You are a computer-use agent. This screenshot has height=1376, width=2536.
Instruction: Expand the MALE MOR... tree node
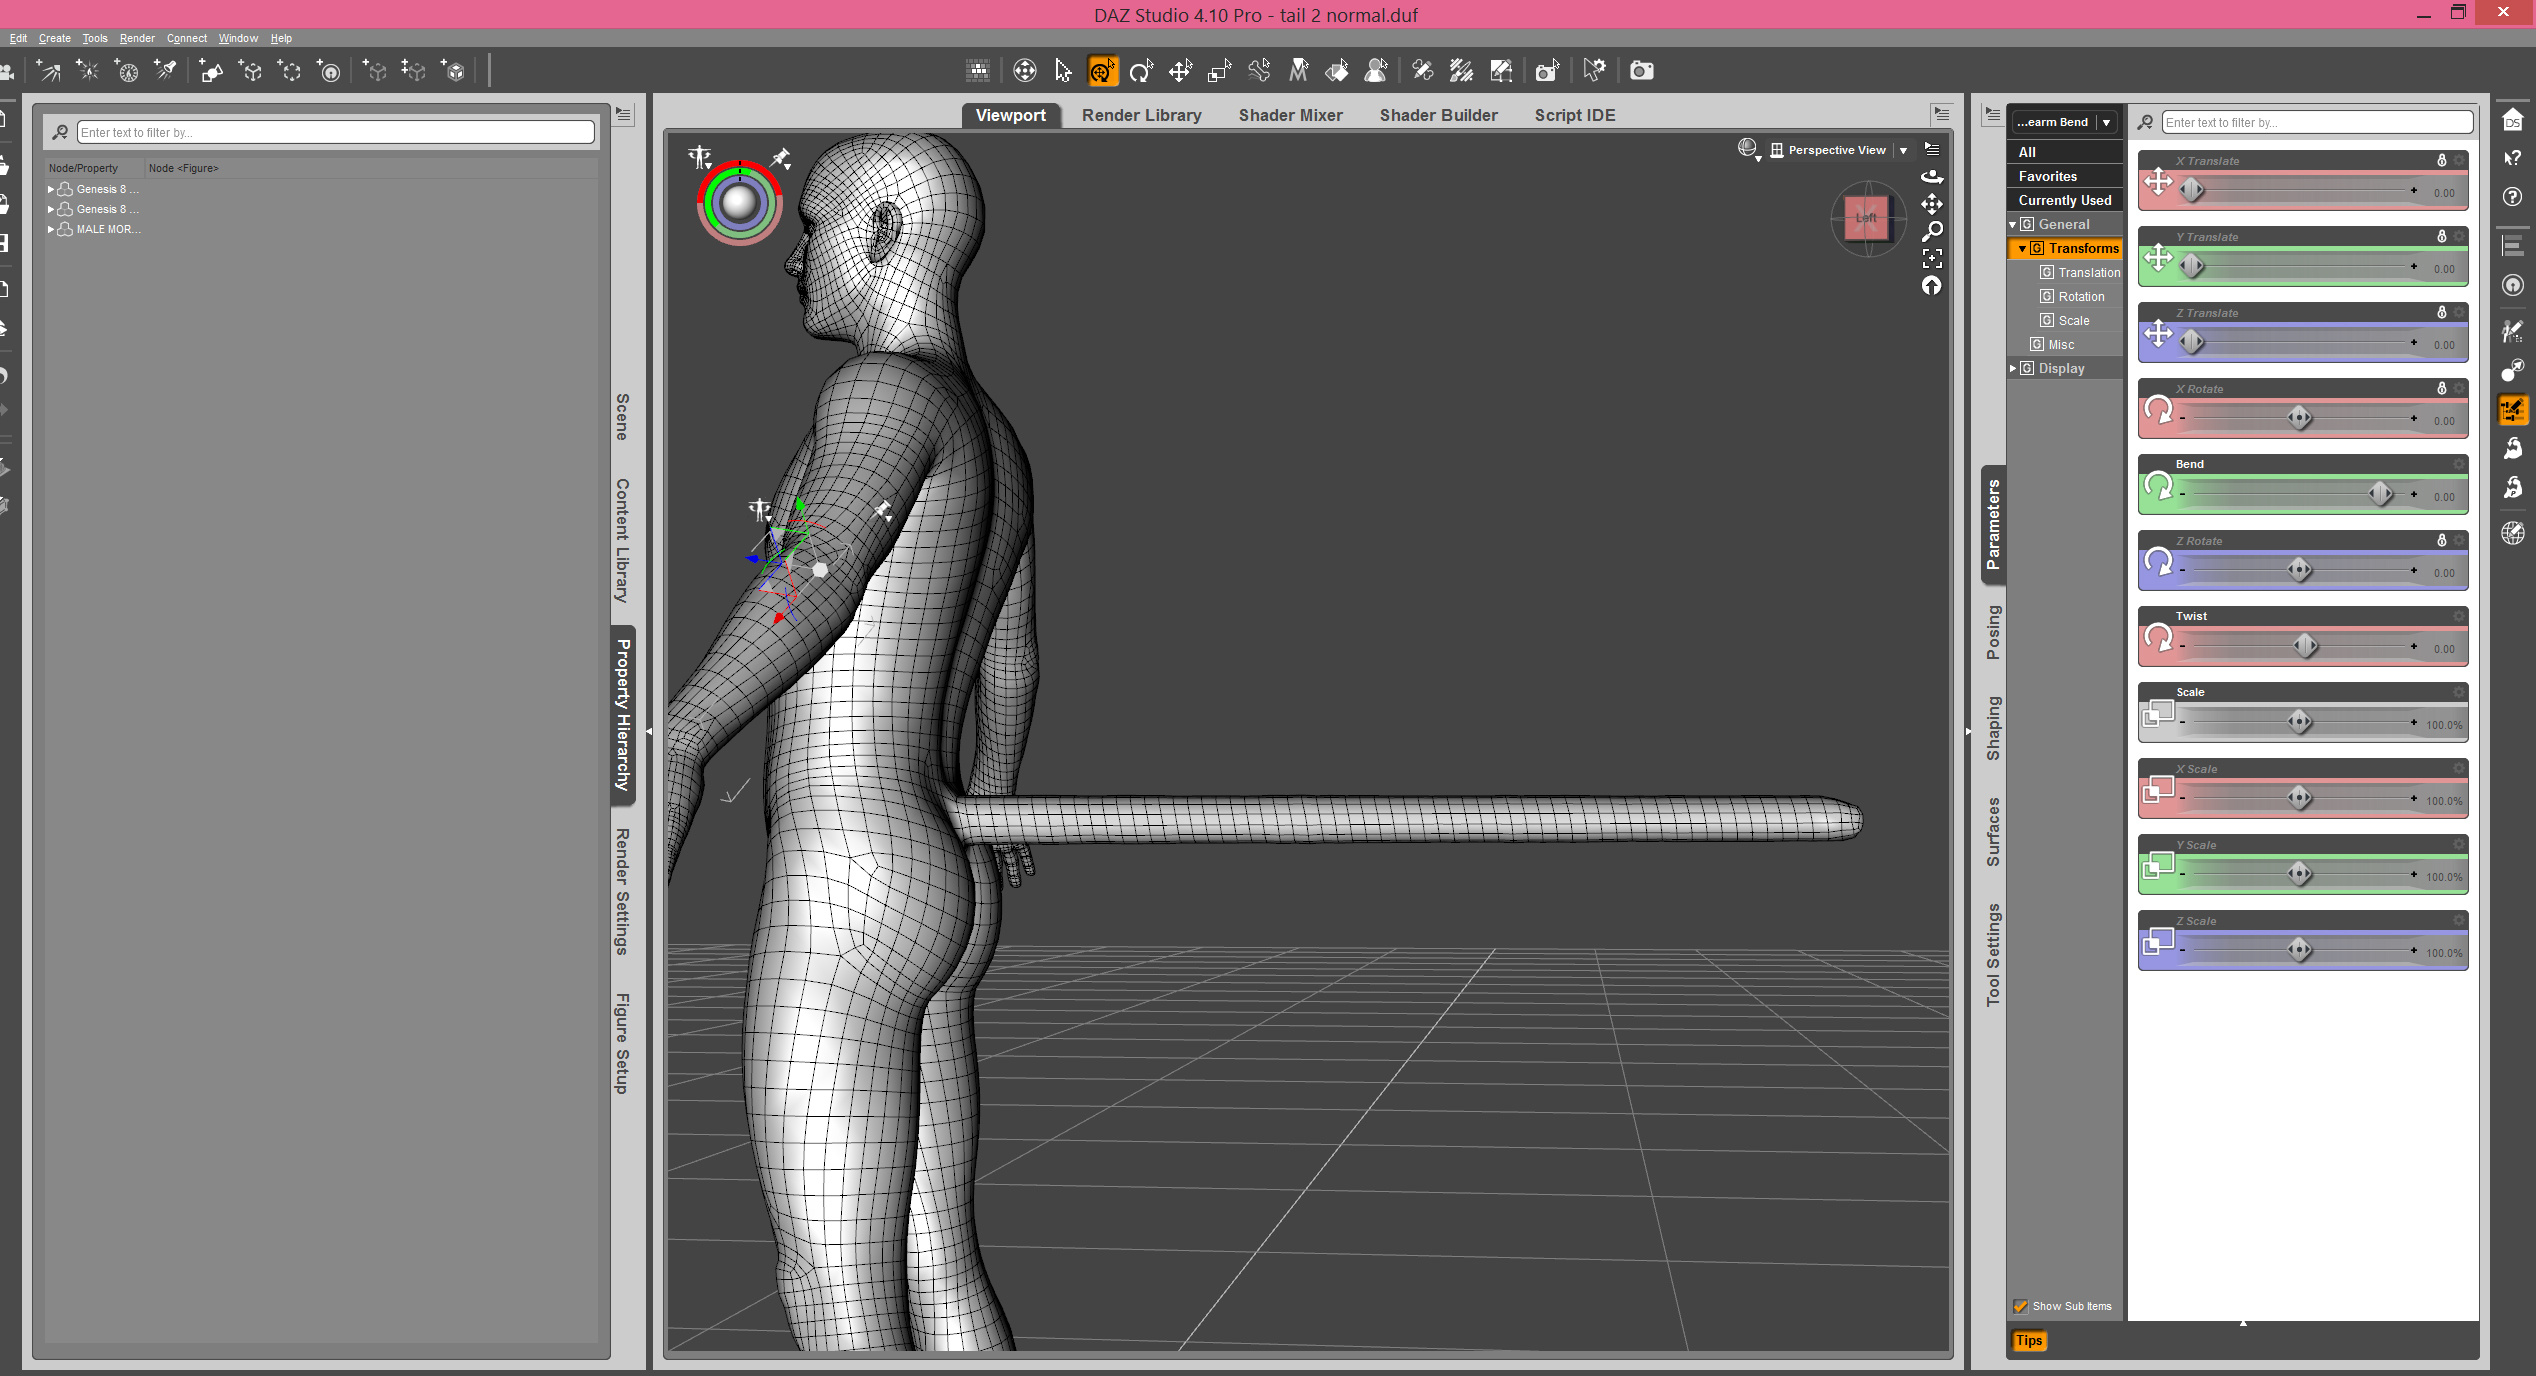[51, 229]
